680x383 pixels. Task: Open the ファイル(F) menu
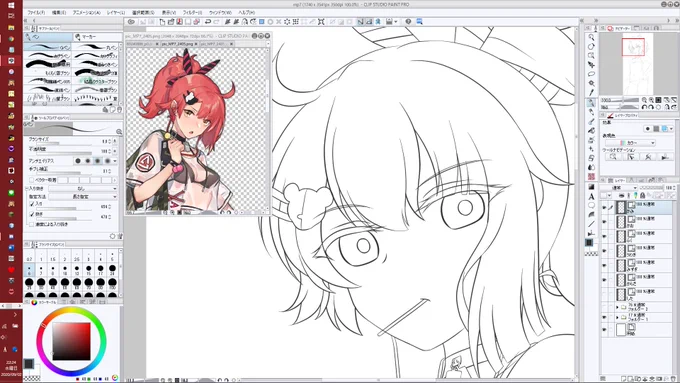[36, 13]
